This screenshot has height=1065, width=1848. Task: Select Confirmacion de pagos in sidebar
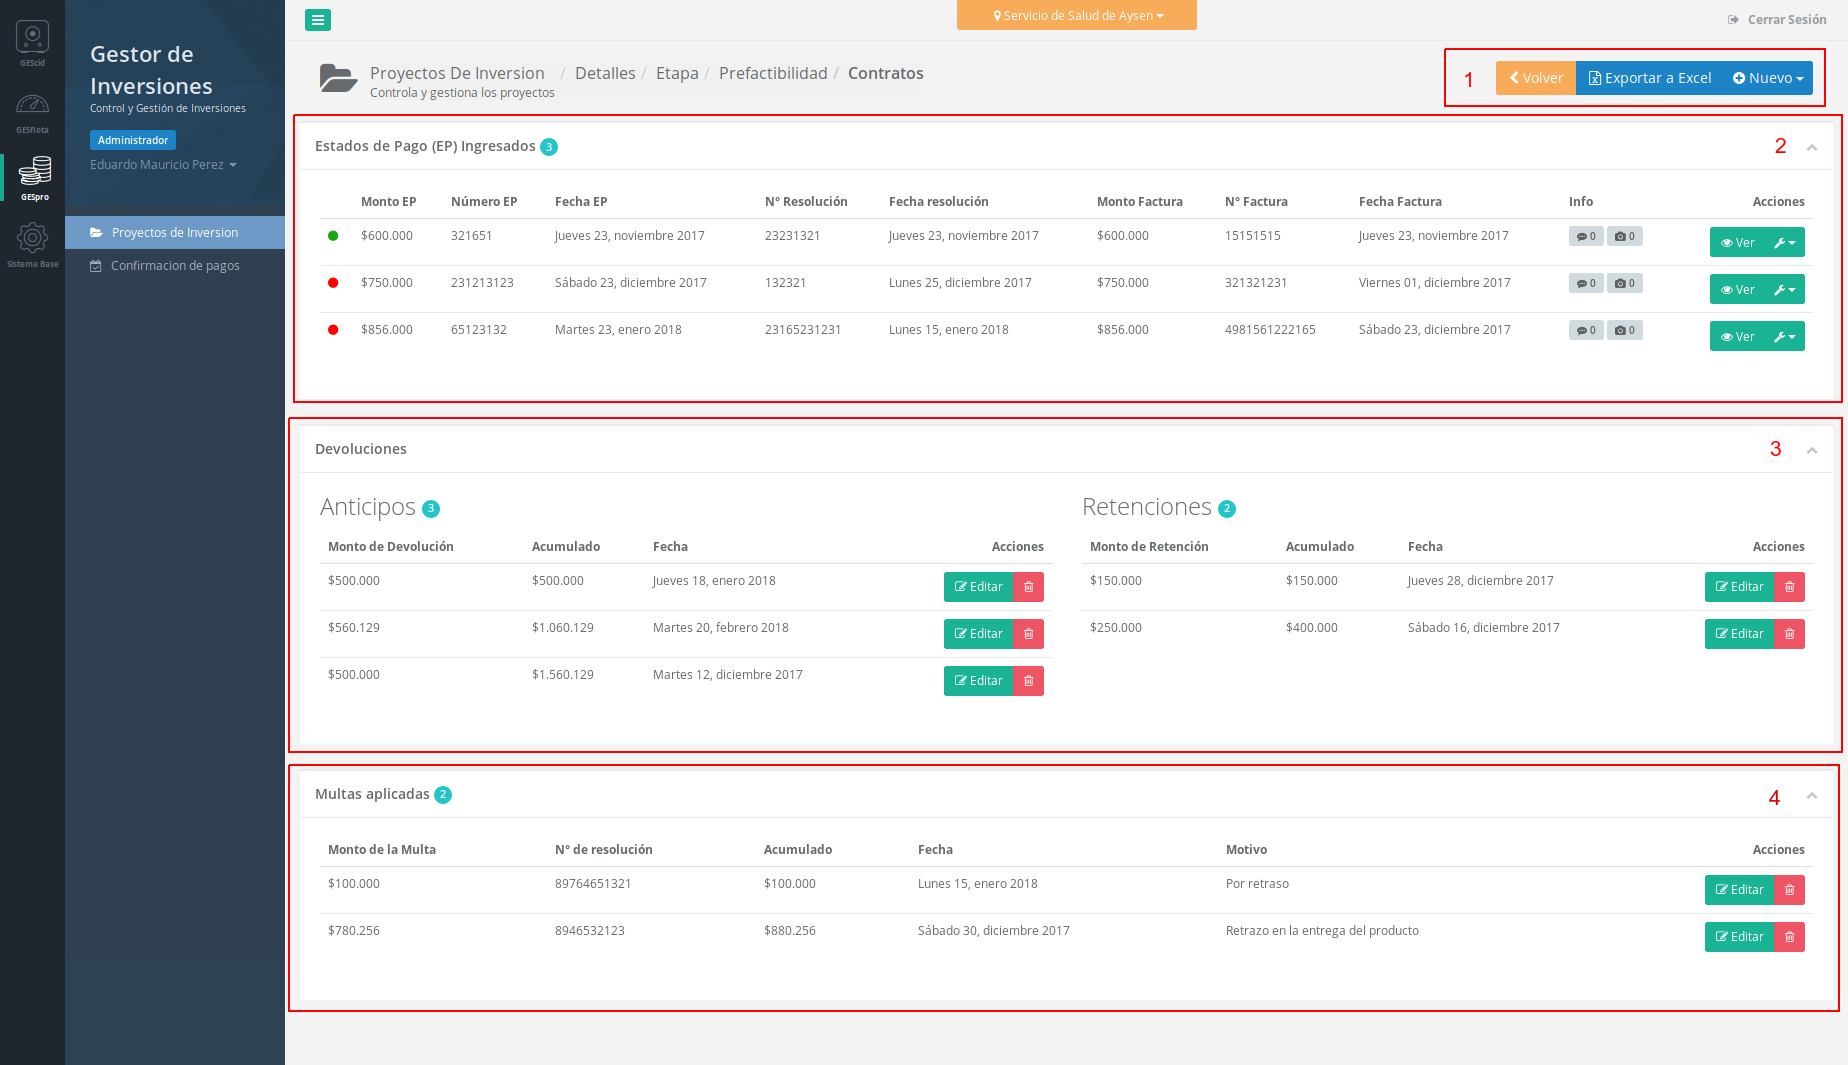175,266
